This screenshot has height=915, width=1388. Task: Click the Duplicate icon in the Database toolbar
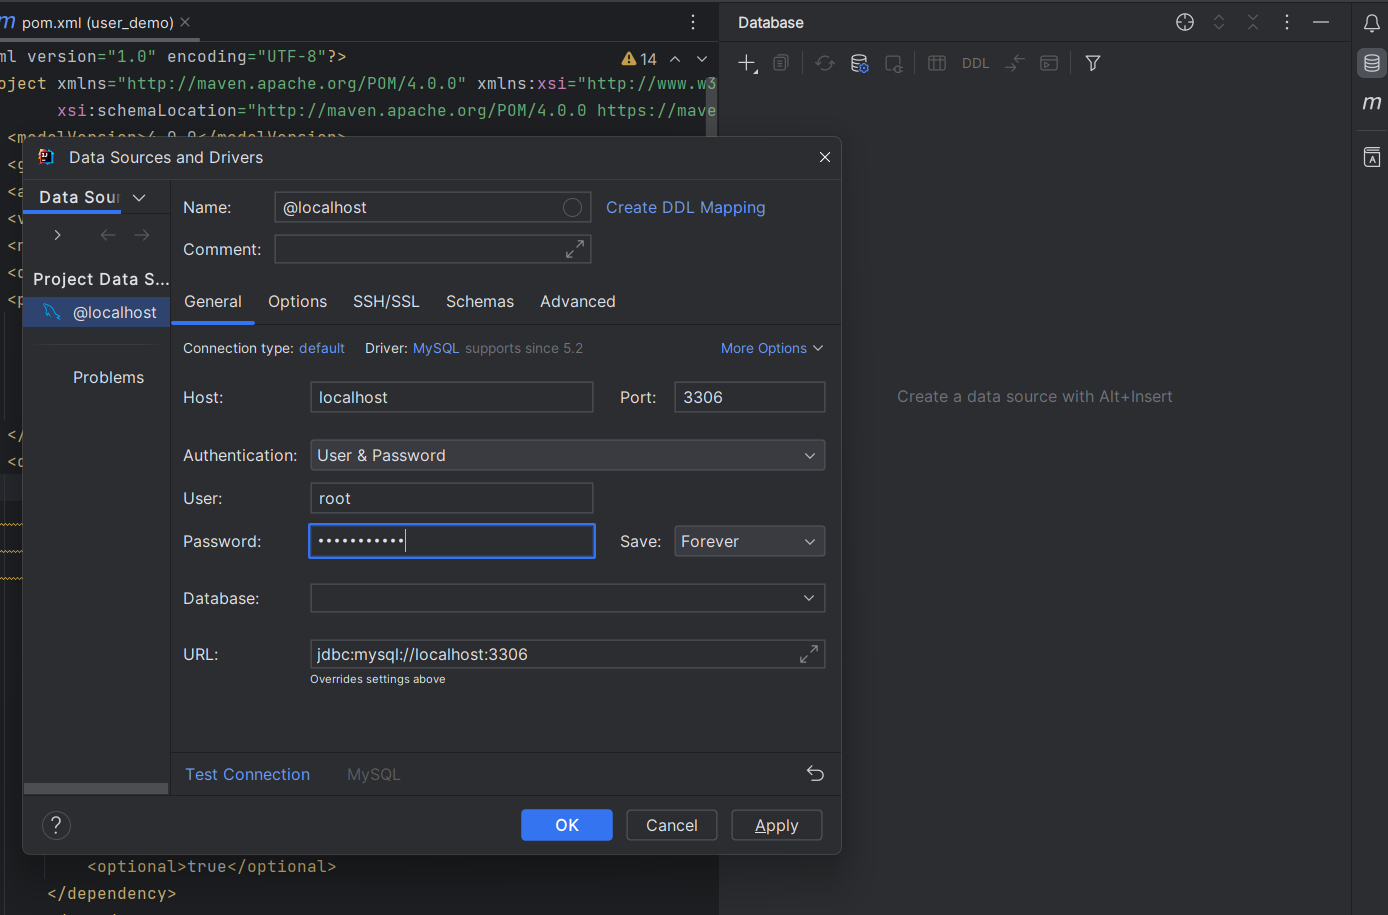(x=781, y=63)
